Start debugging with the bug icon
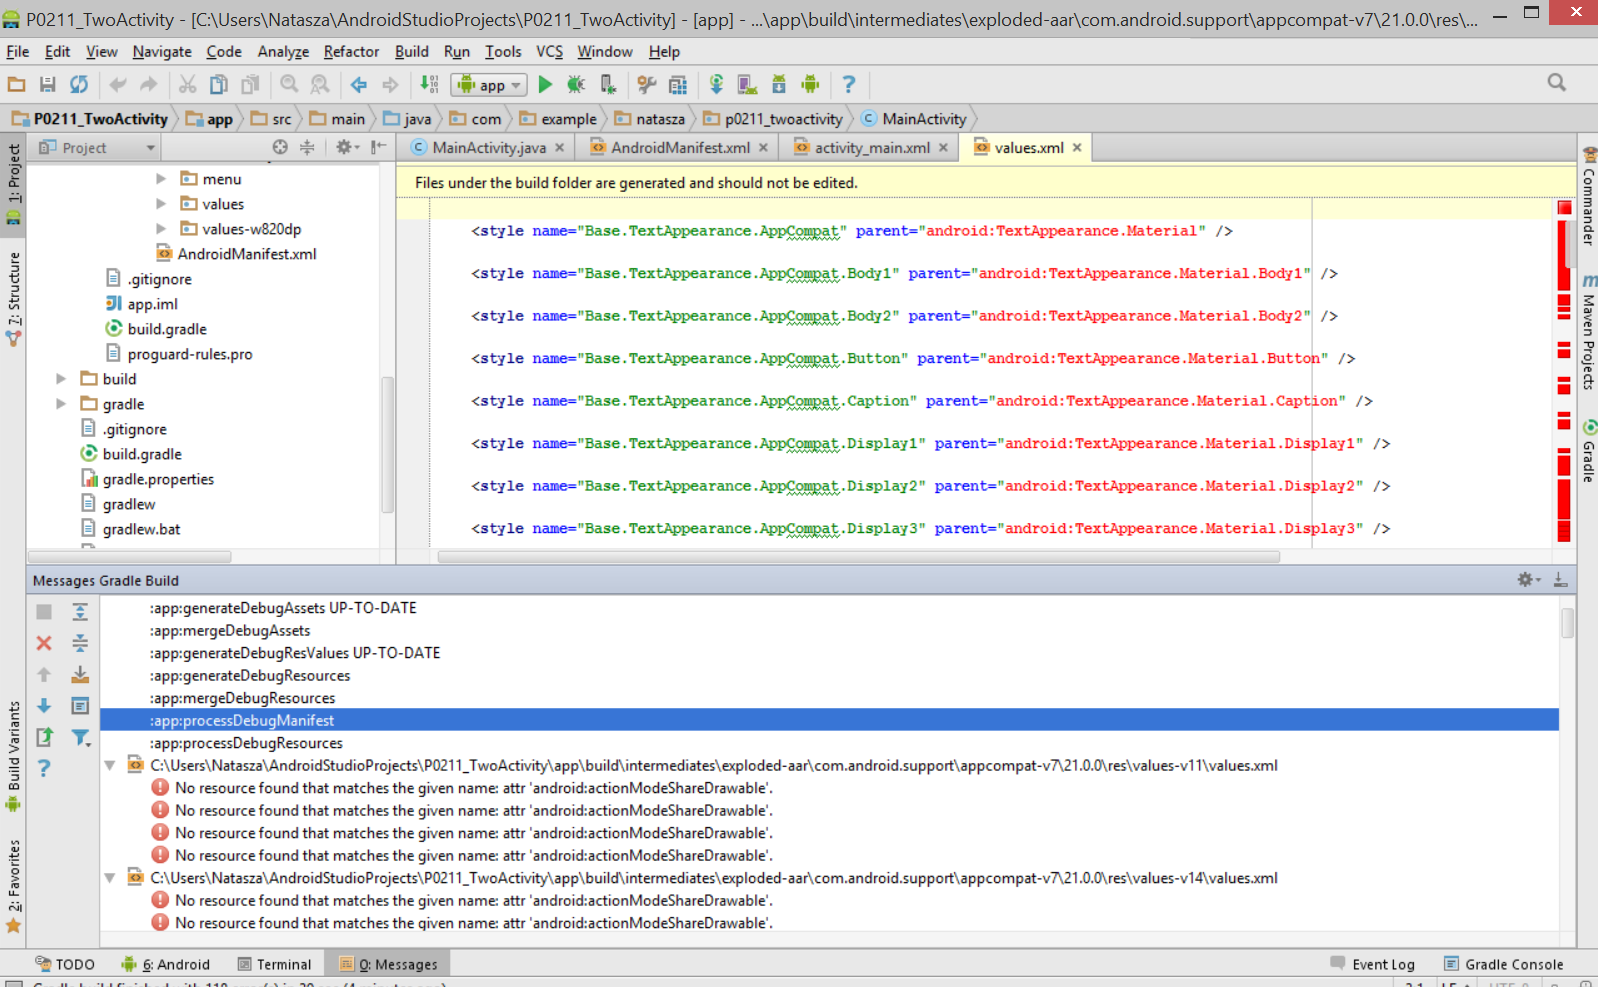 point(576,85)
